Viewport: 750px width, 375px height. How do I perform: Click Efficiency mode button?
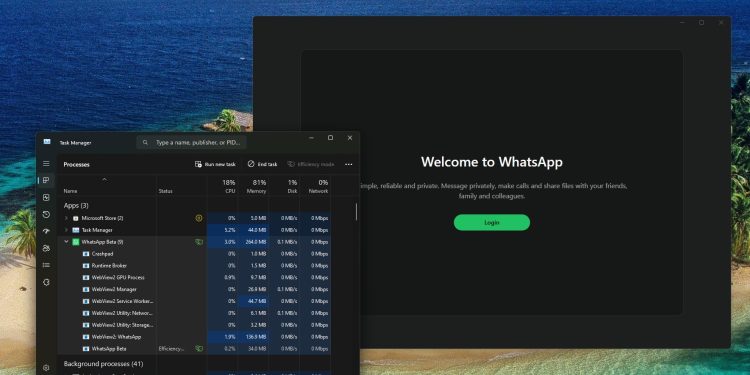[311, 164]
